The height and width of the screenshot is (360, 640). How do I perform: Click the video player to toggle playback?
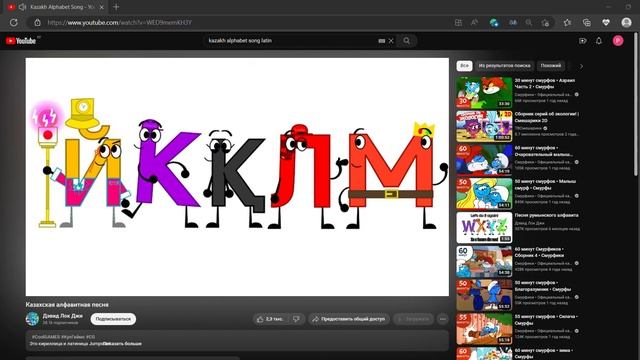click(237, 177)
